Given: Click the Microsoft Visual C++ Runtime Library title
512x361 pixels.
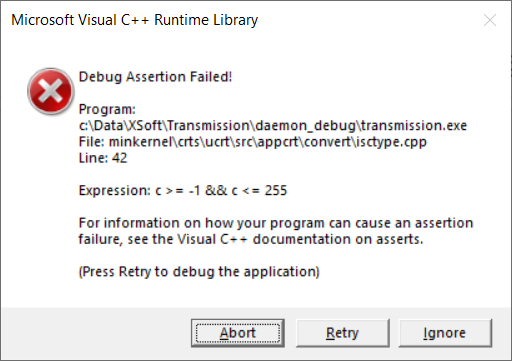Looking at the screenshot, I should pyautogui.click(x=135, y=20).
